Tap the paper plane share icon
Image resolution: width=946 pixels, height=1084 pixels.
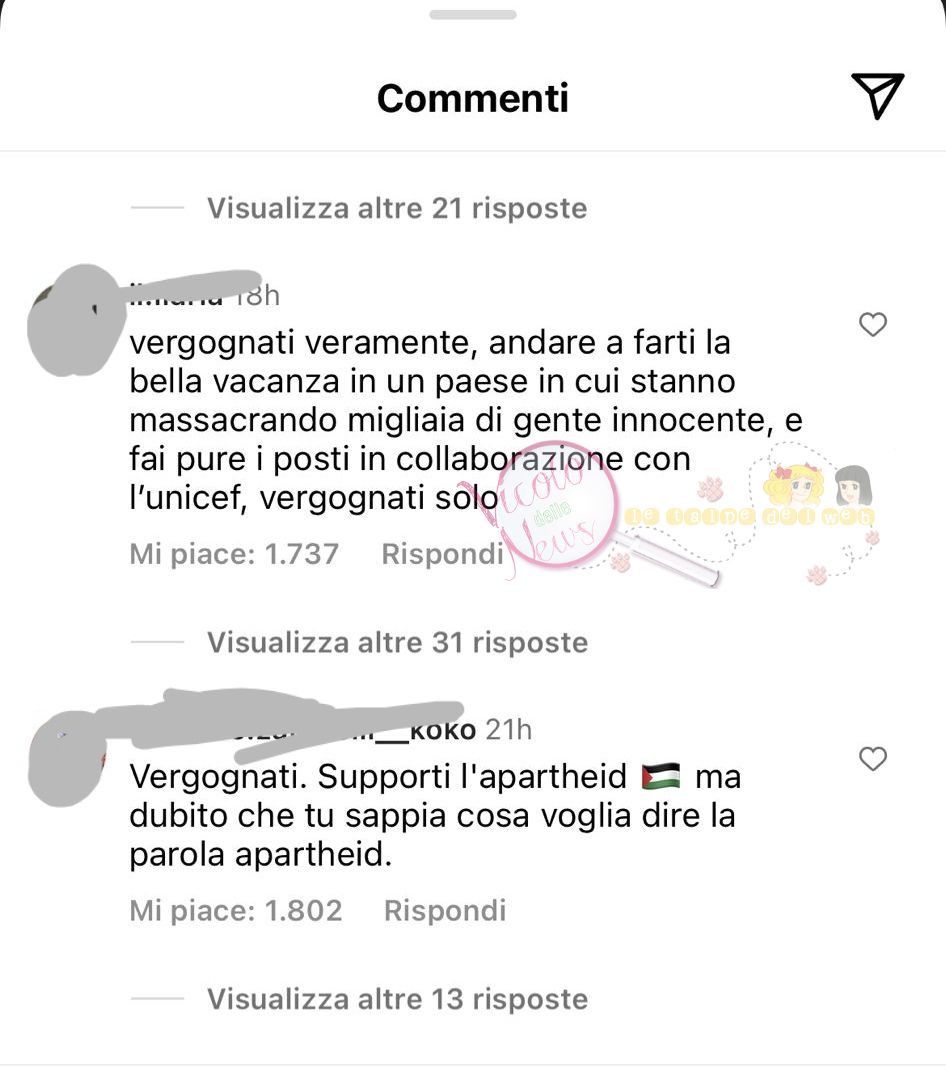[878, 96]
